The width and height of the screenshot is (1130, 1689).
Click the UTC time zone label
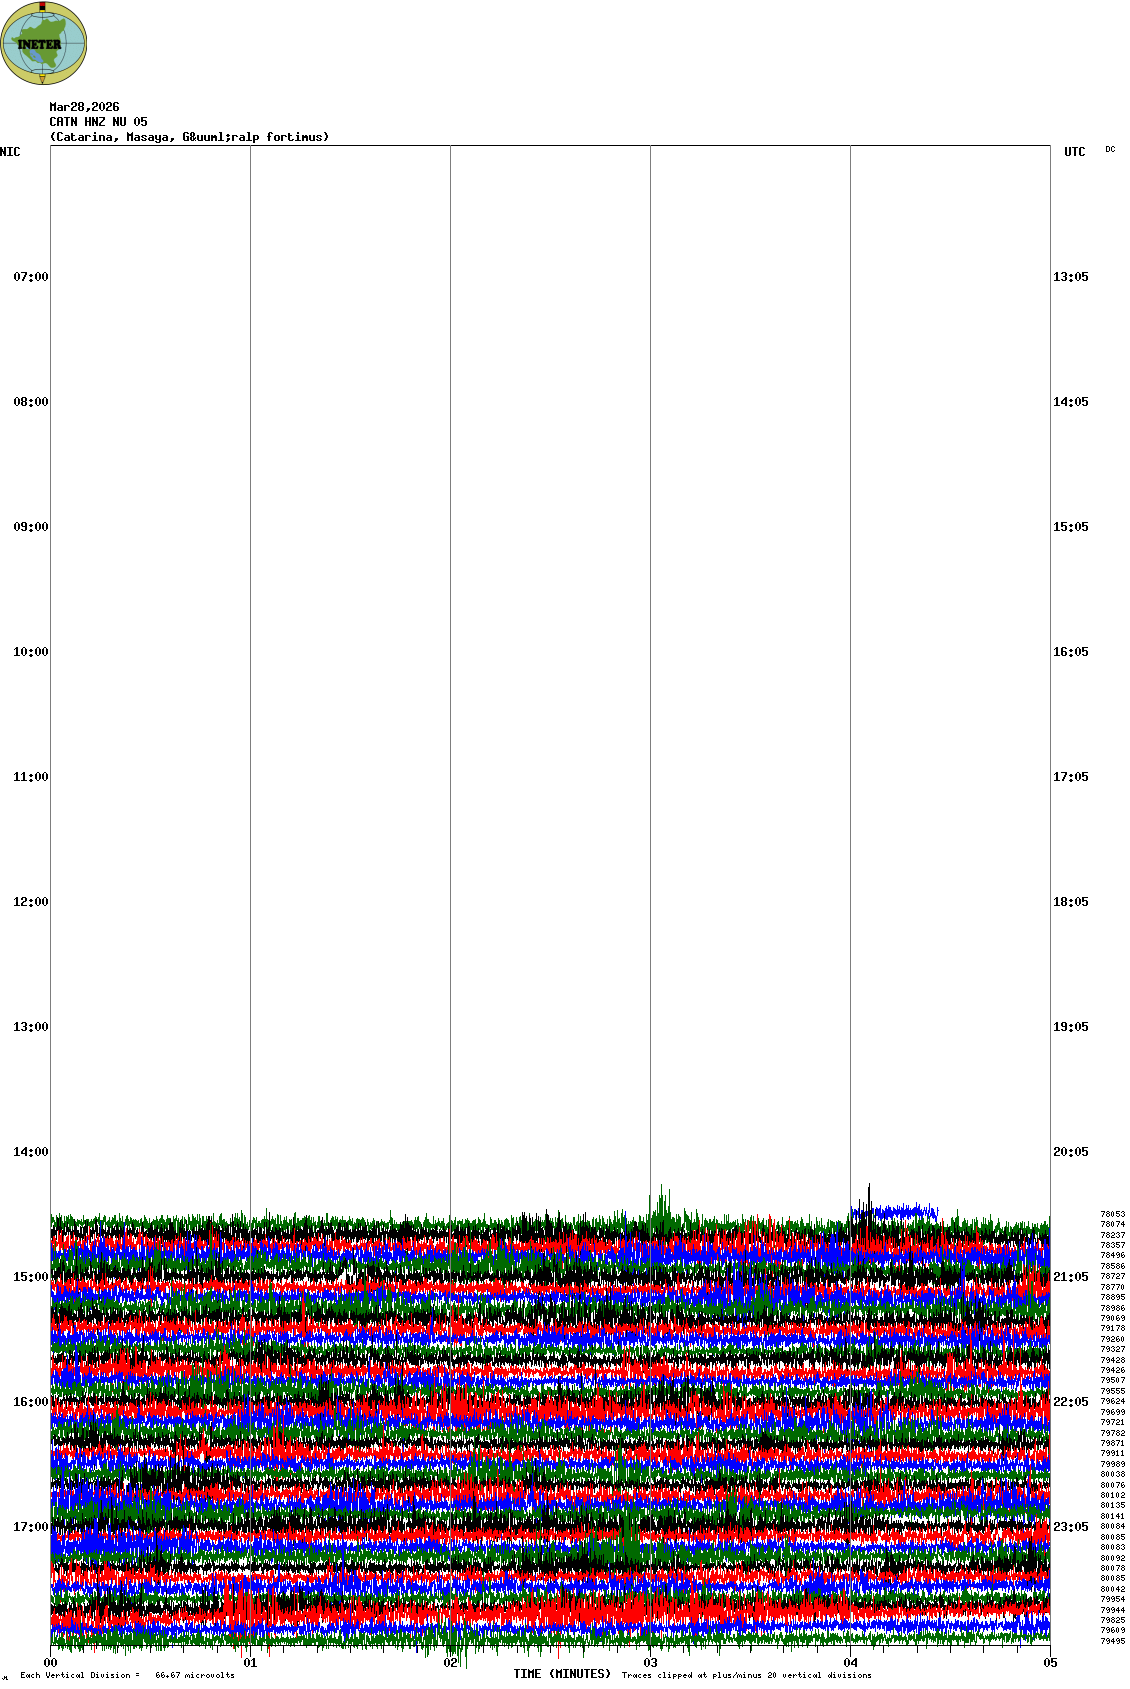tap(1074, 152)
